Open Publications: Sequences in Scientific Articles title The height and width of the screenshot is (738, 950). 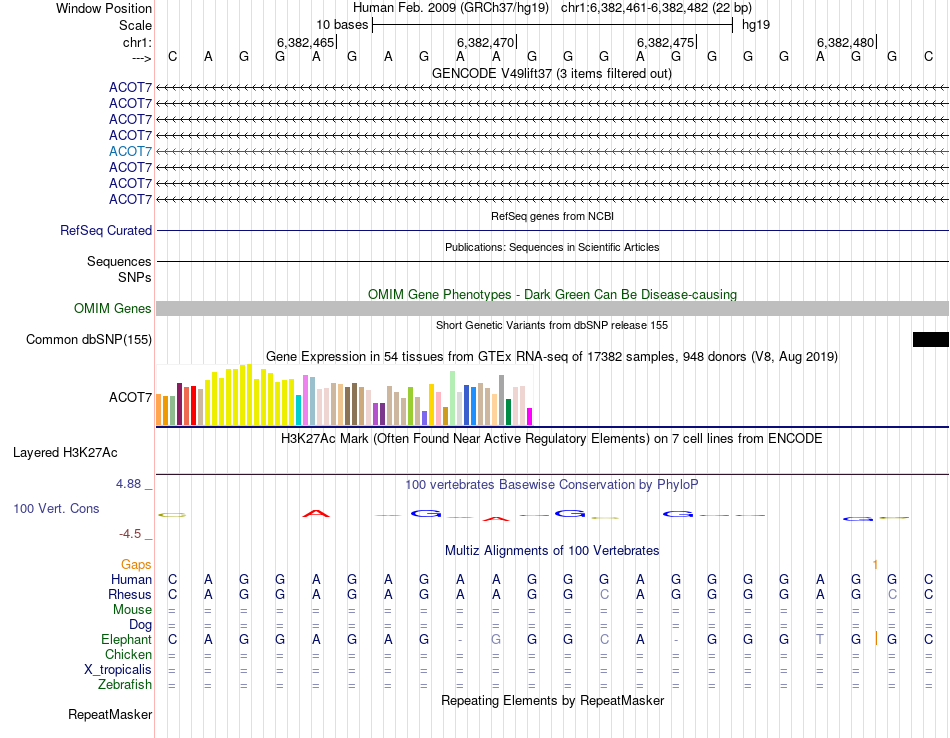[552, 247]
